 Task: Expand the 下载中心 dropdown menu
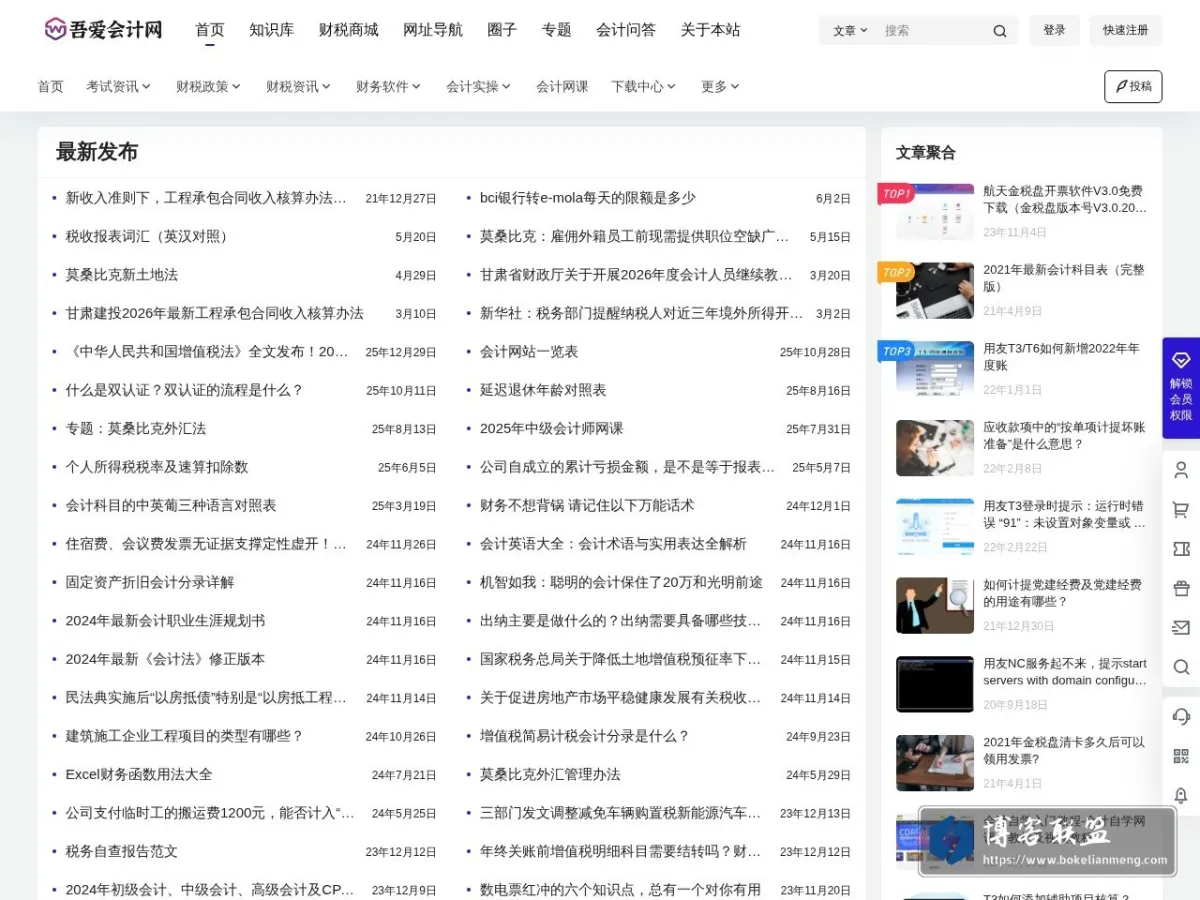pyautogui.click(x=643, y=87)
